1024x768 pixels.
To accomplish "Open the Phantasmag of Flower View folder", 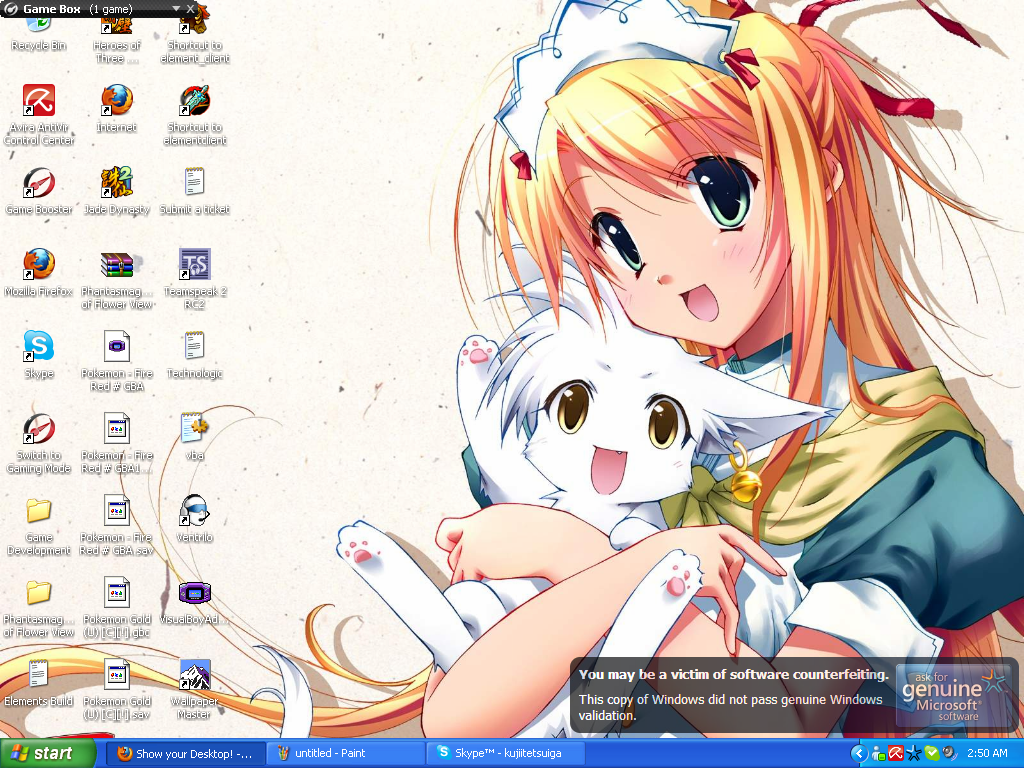I will pyautogui.click(x=39, y=609).
